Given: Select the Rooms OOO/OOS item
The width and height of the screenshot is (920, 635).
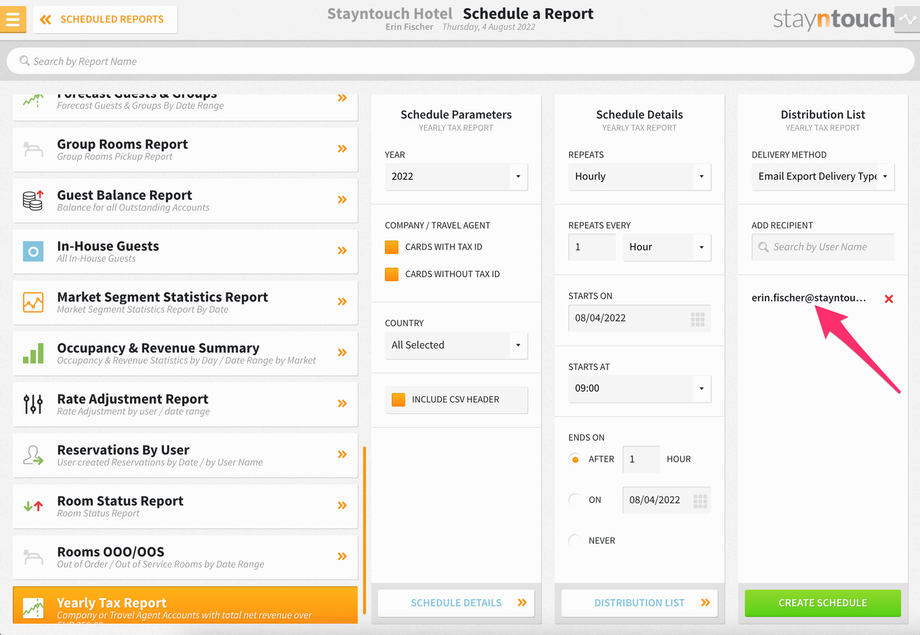Looking at the screenshot, I should [x=185, y=558].
